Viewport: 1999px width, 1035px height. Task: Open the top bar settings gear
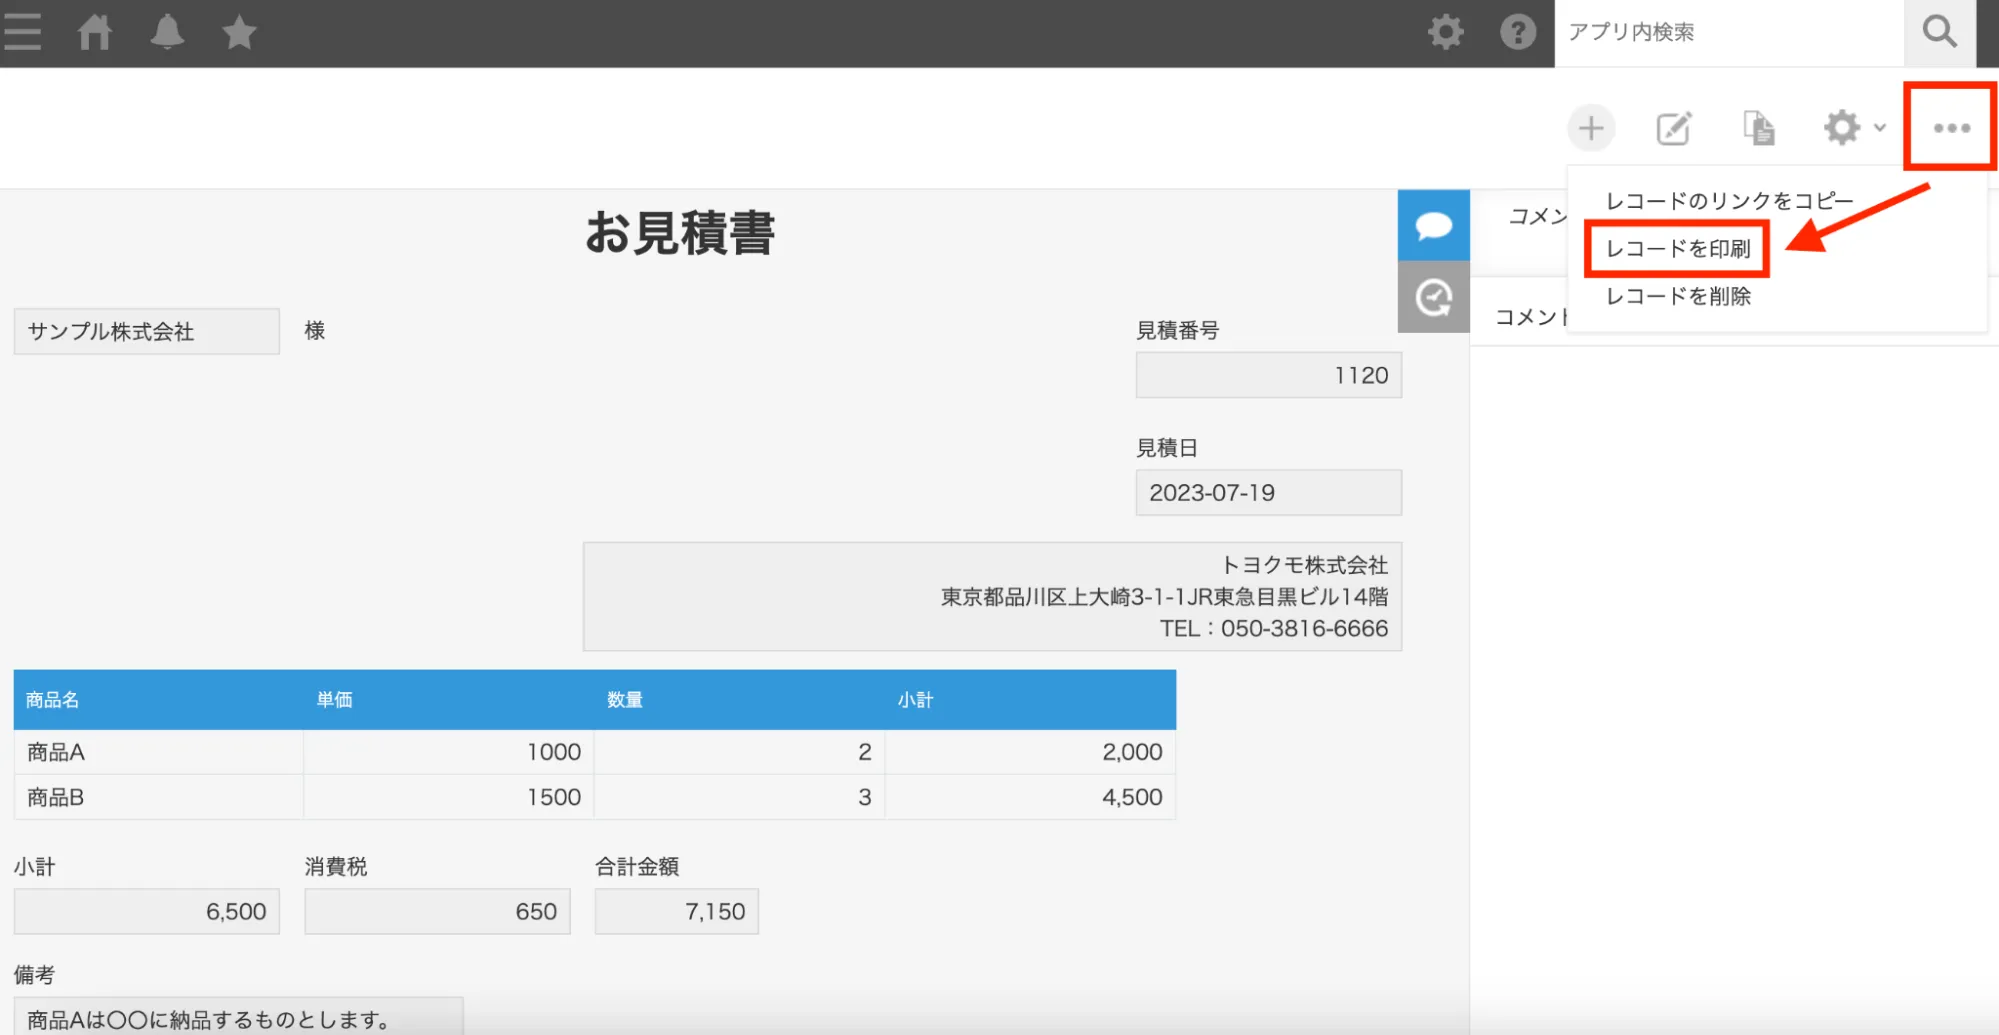click(1445, 32)
